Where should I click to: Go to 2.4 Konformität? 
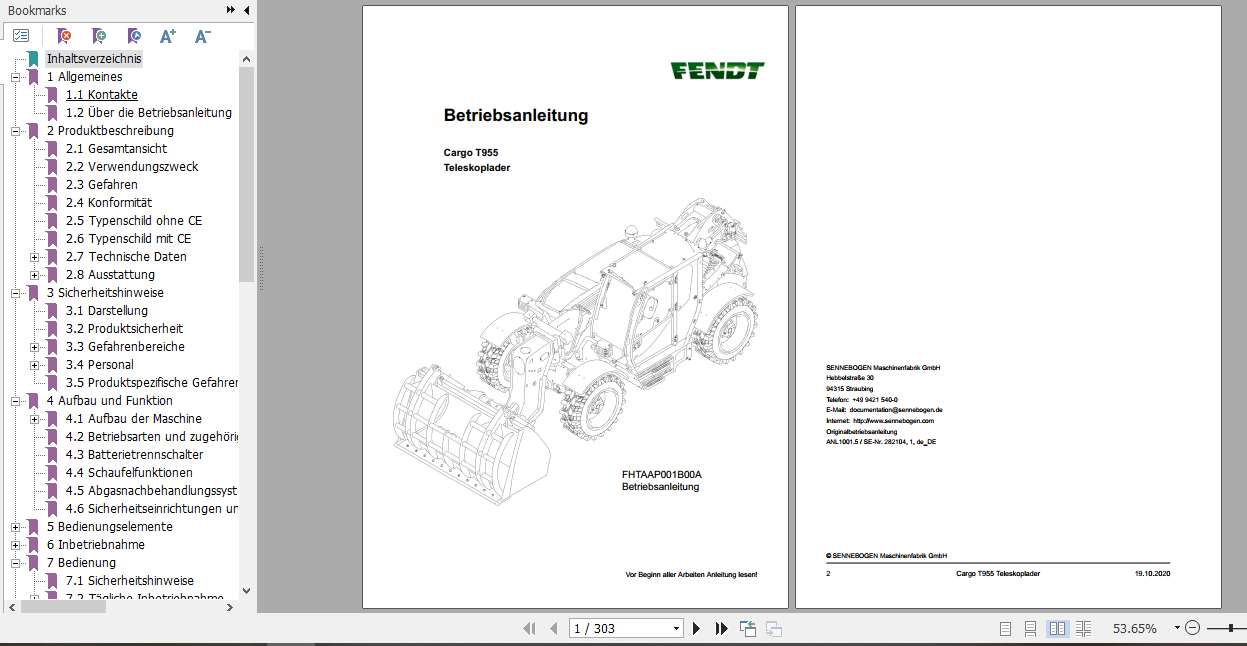[109, 203]
